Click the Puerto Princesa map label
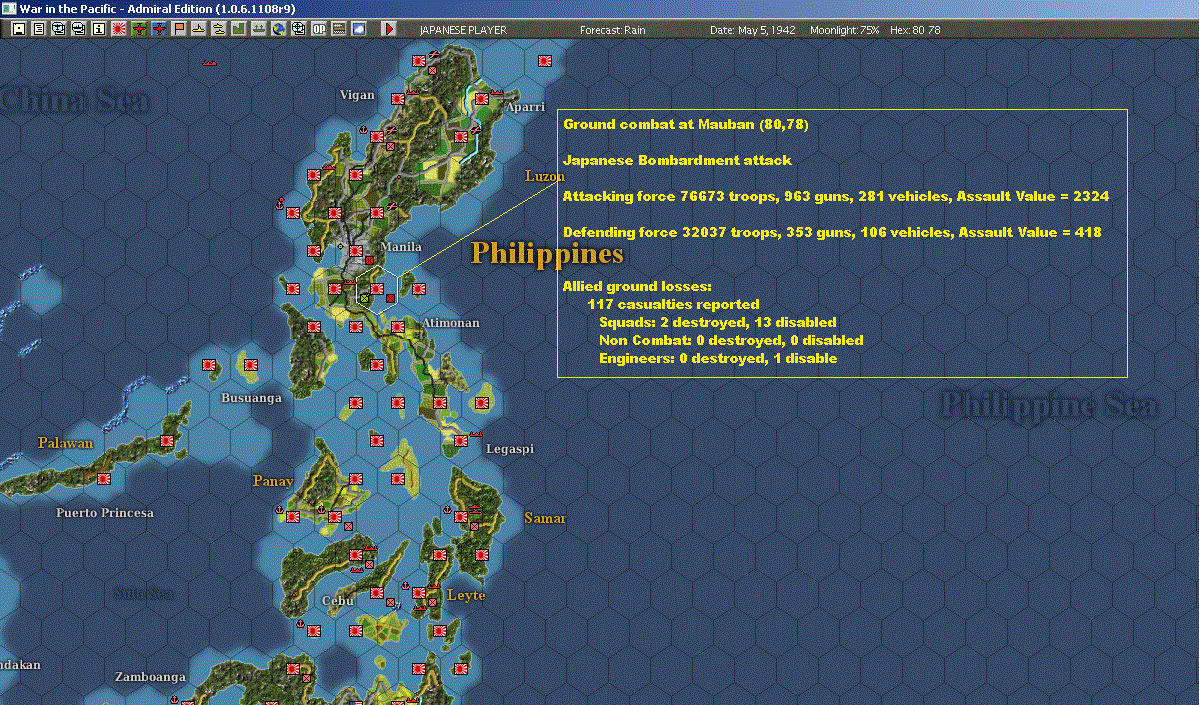This screenshot has height=705, width=1199. (x=105, y=512)
